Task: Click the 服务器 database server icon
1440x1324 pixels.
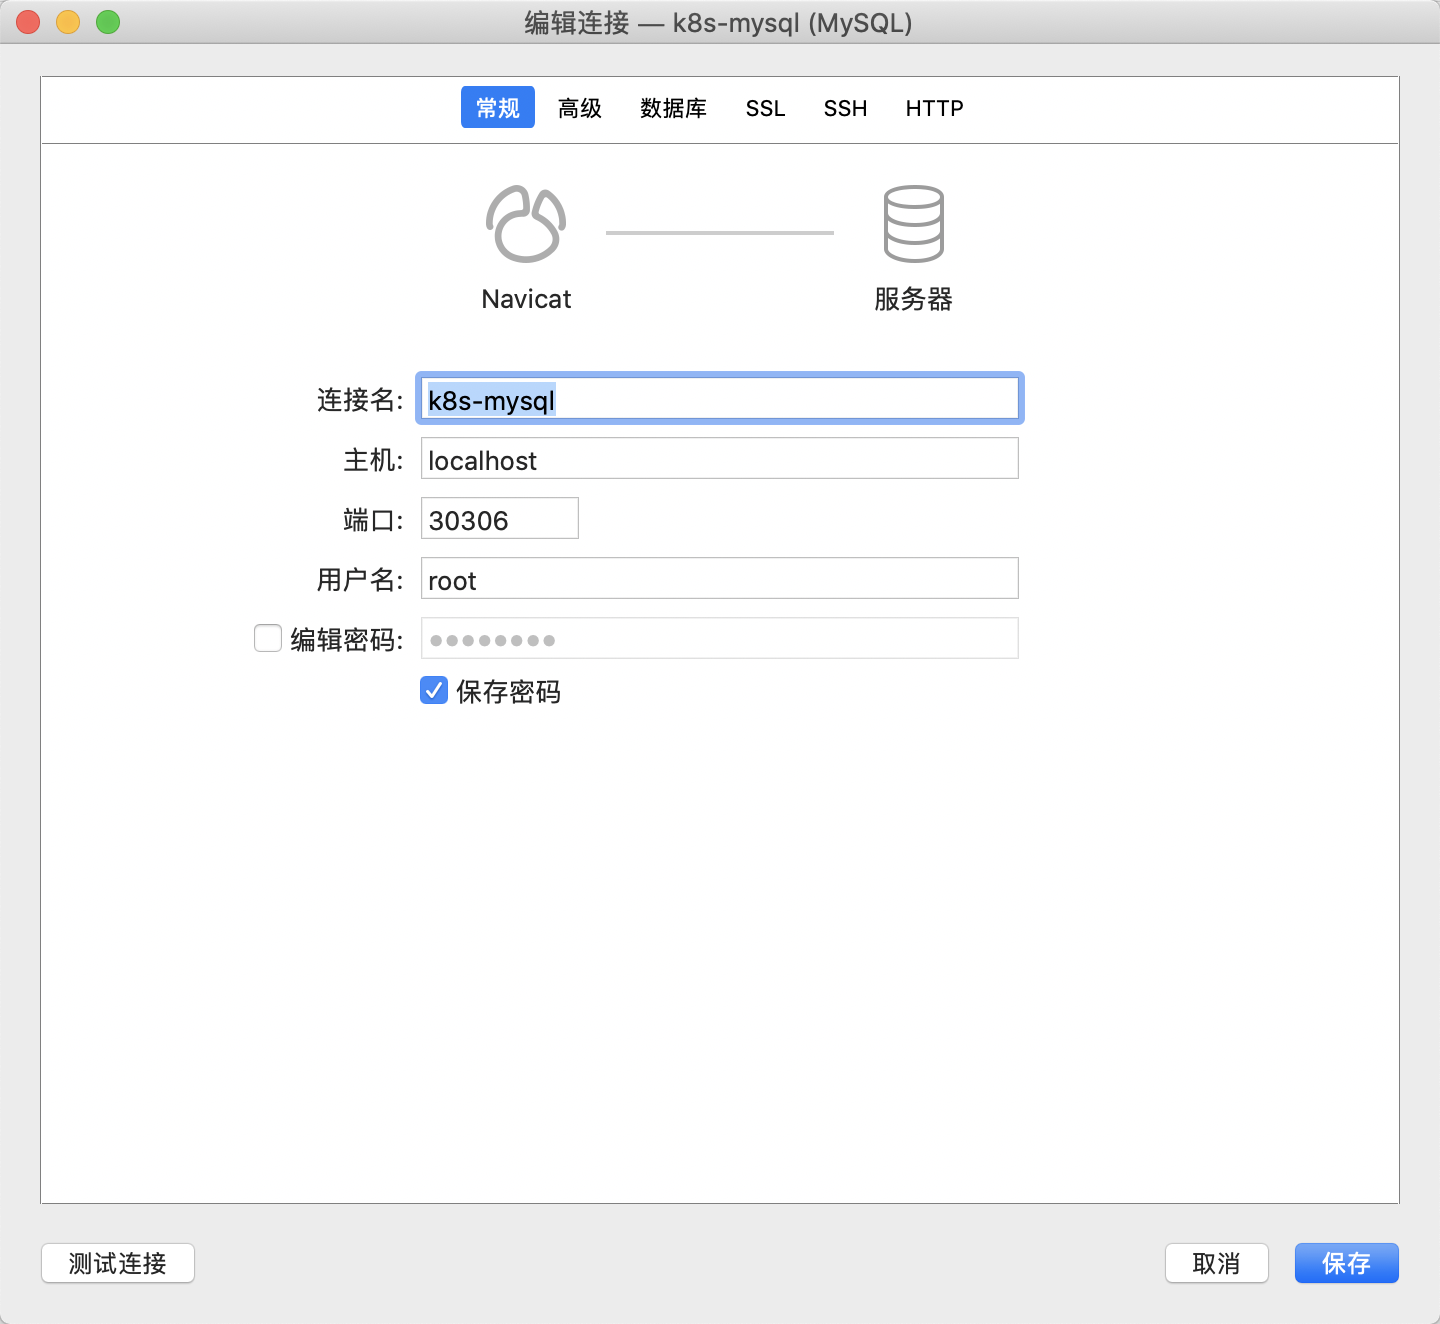Action: tap(912, 222)
